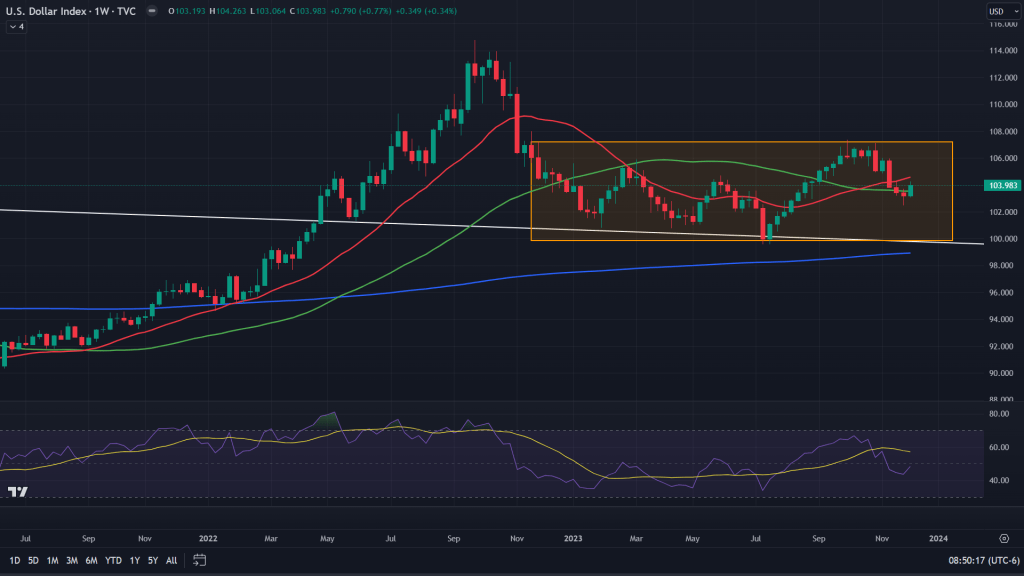Select the 5D time range
Screen dimensions: 1024x576
point(33,560)
